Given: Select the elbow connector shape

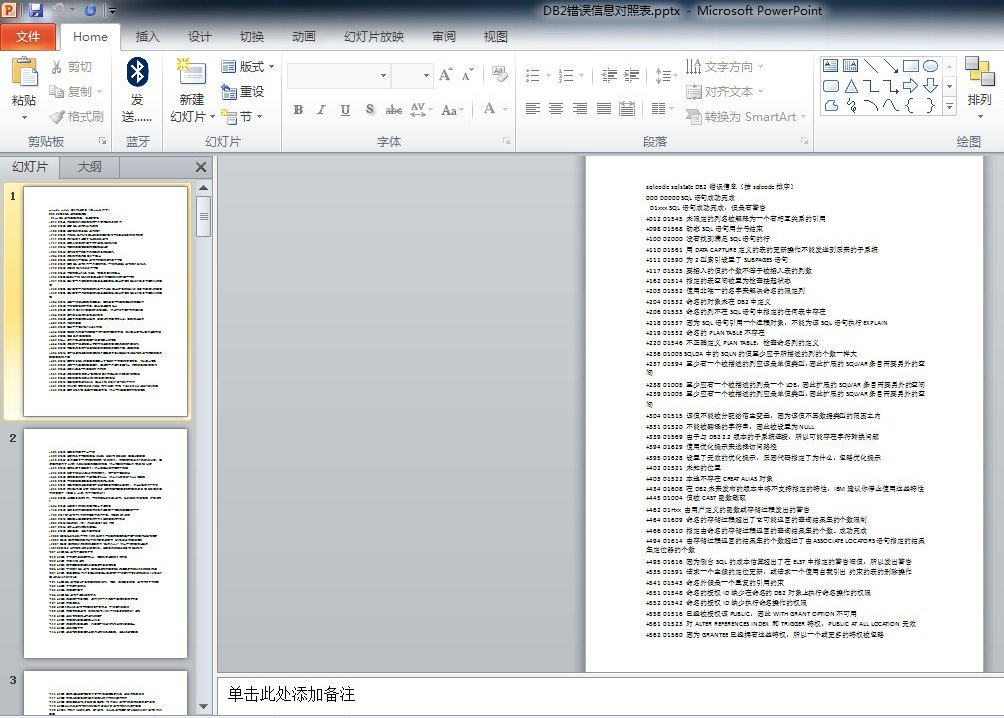Looking at the screenshot, I should (x=870, y=86).
